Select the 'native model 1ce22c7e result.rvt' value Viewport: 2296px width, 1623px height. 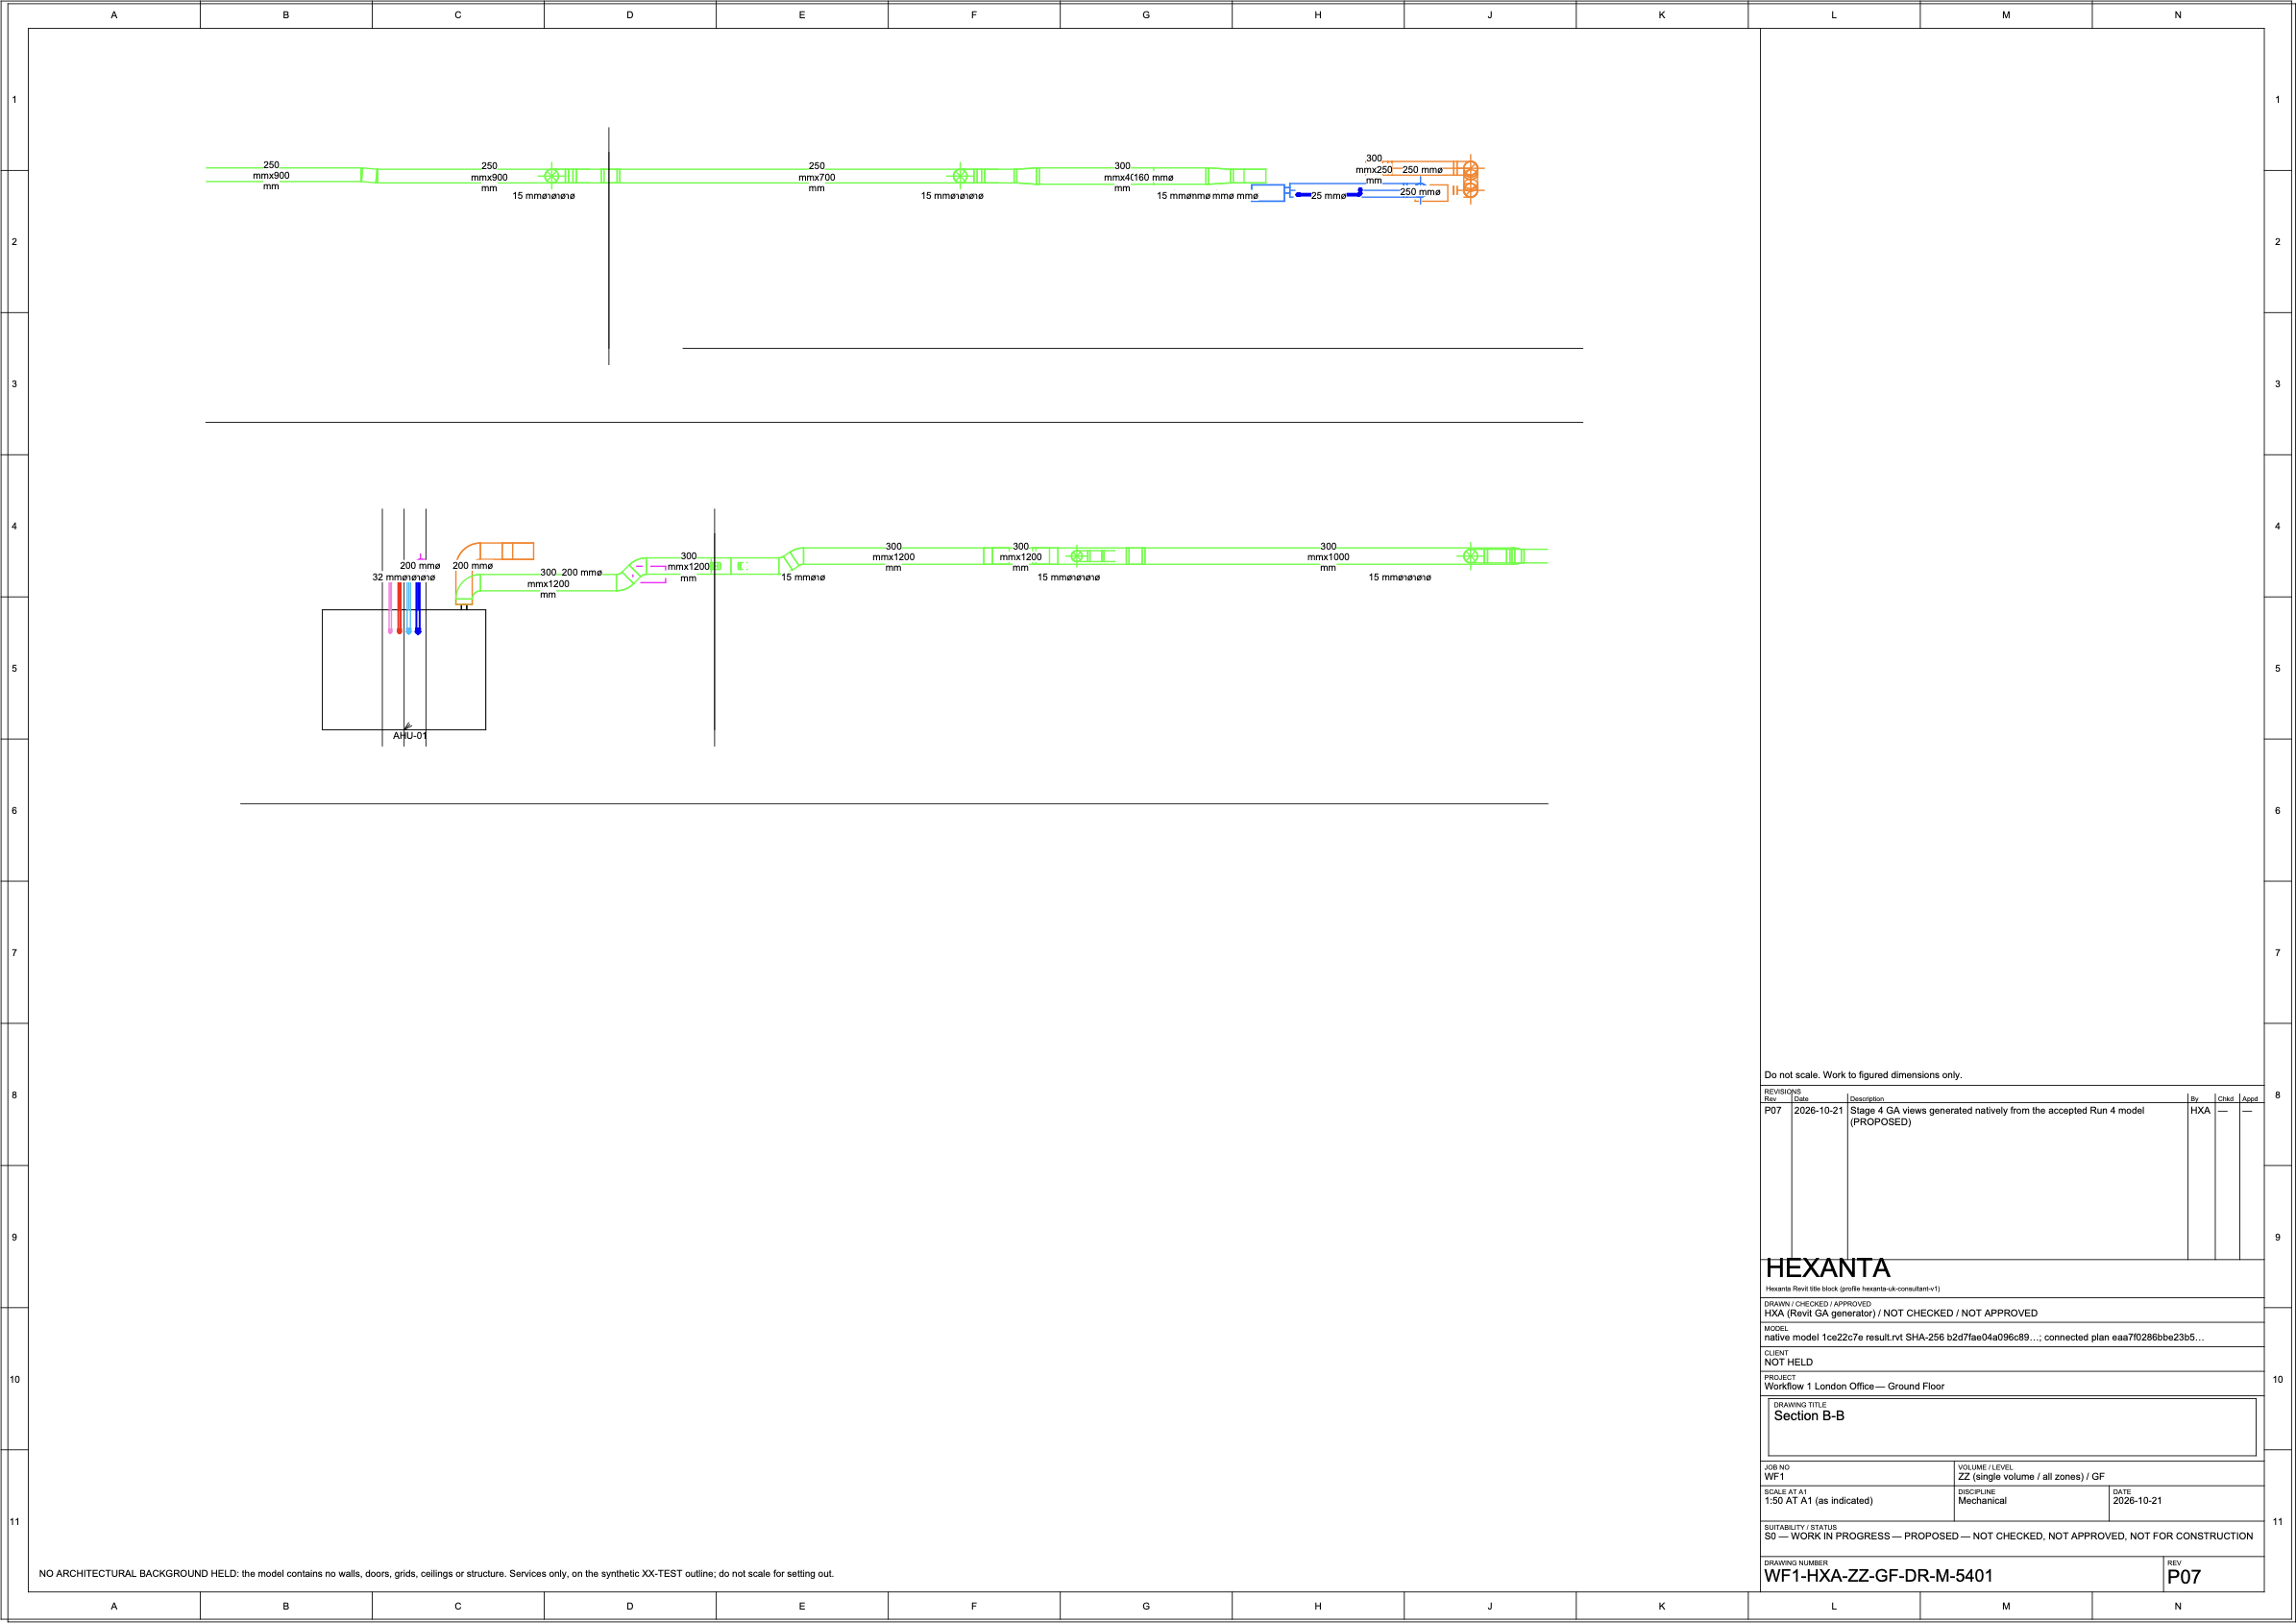(1984, 1337)
